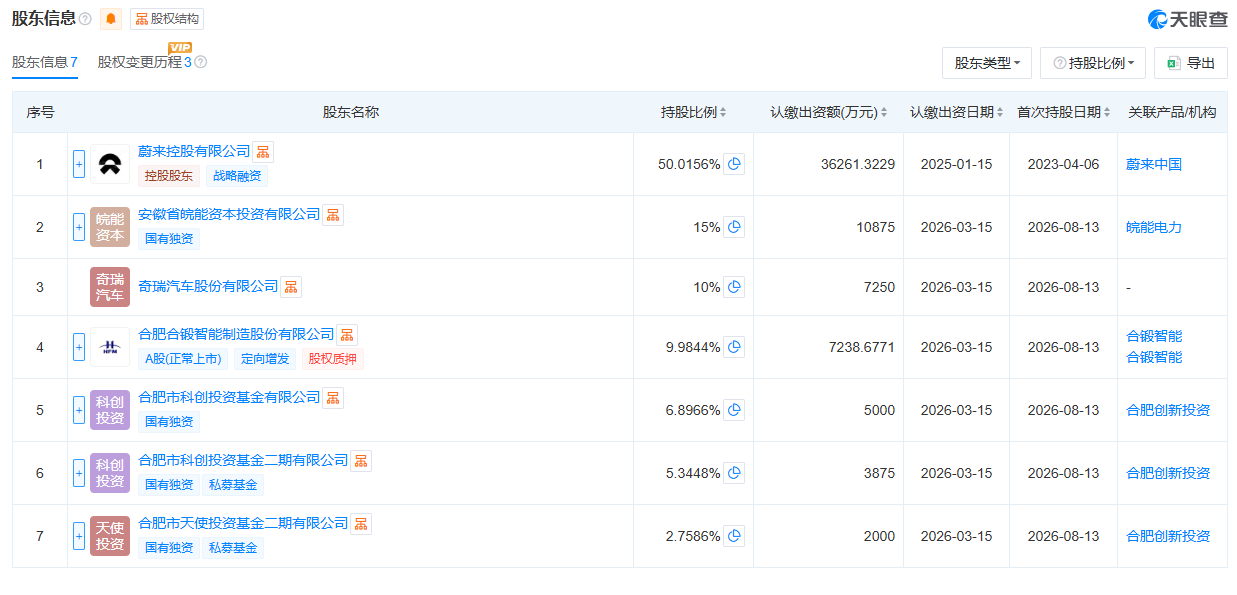Open the 股权结构 button

(x=167, y=19)
